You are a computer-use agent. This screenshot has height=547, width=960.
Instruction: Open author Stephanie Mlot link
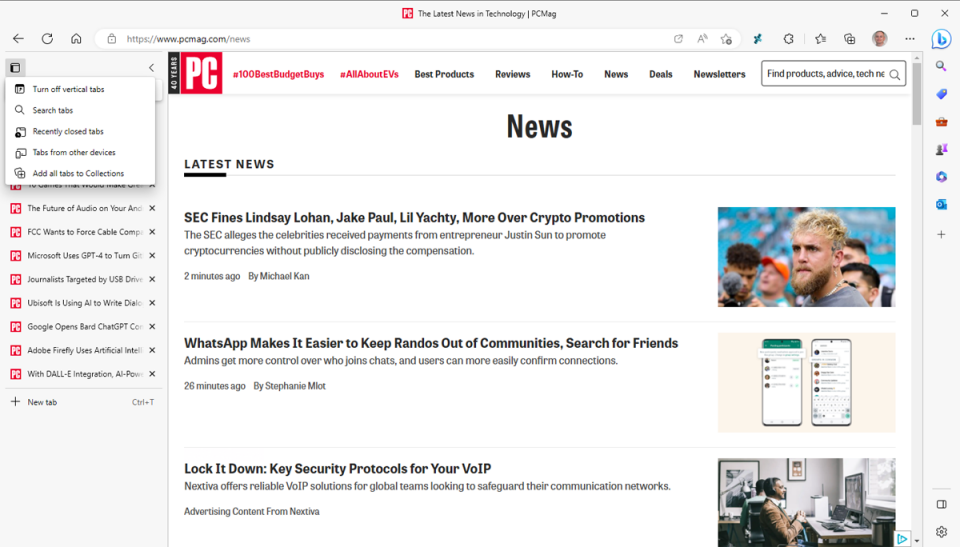[295, 386]
